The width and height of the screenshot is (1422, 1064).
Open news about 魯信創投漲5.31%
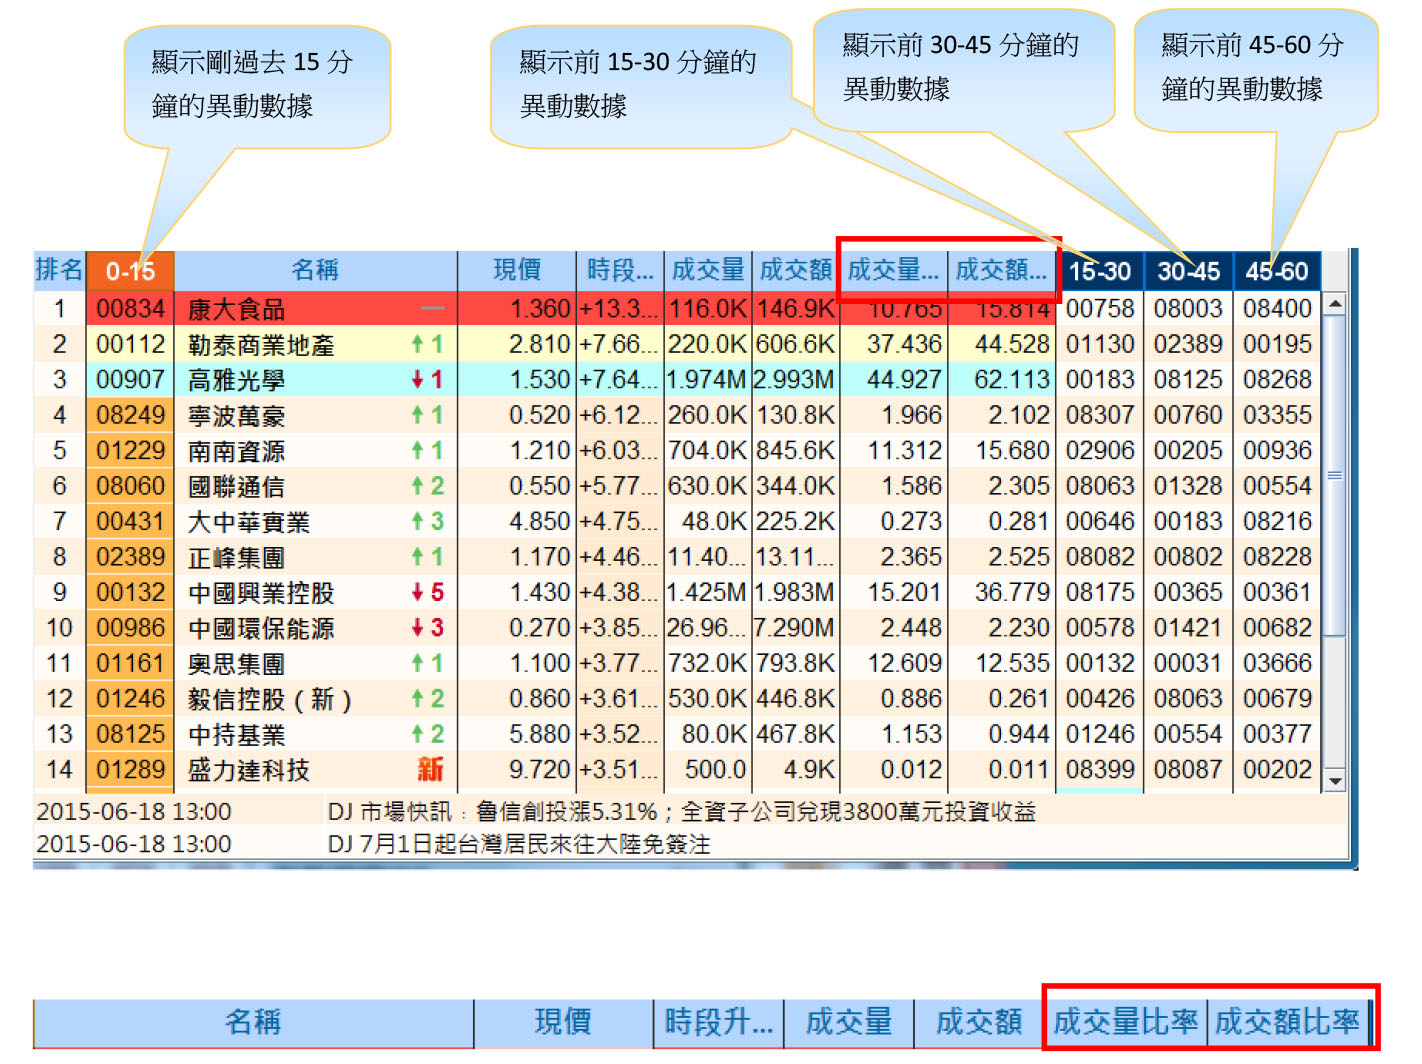tap(682, 812)
